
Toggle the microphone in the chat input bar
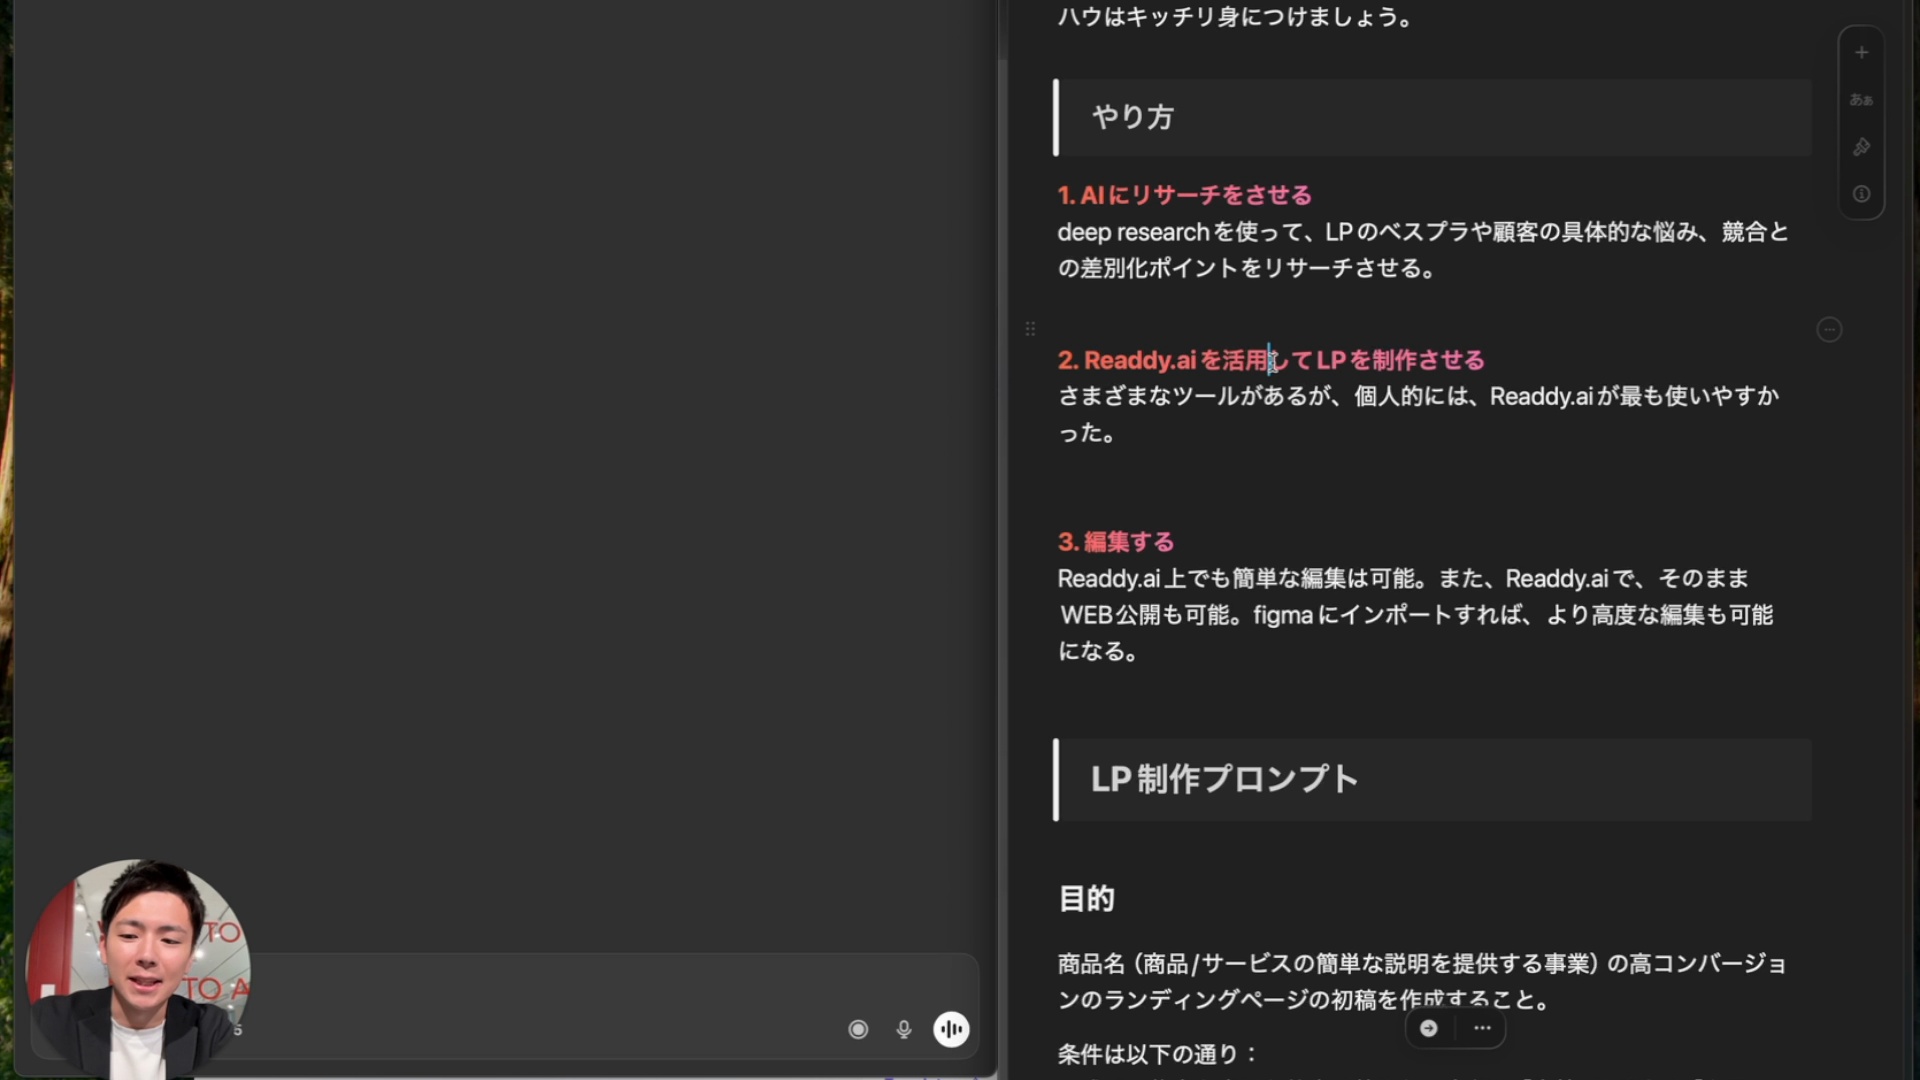(x=904, y=1029)
